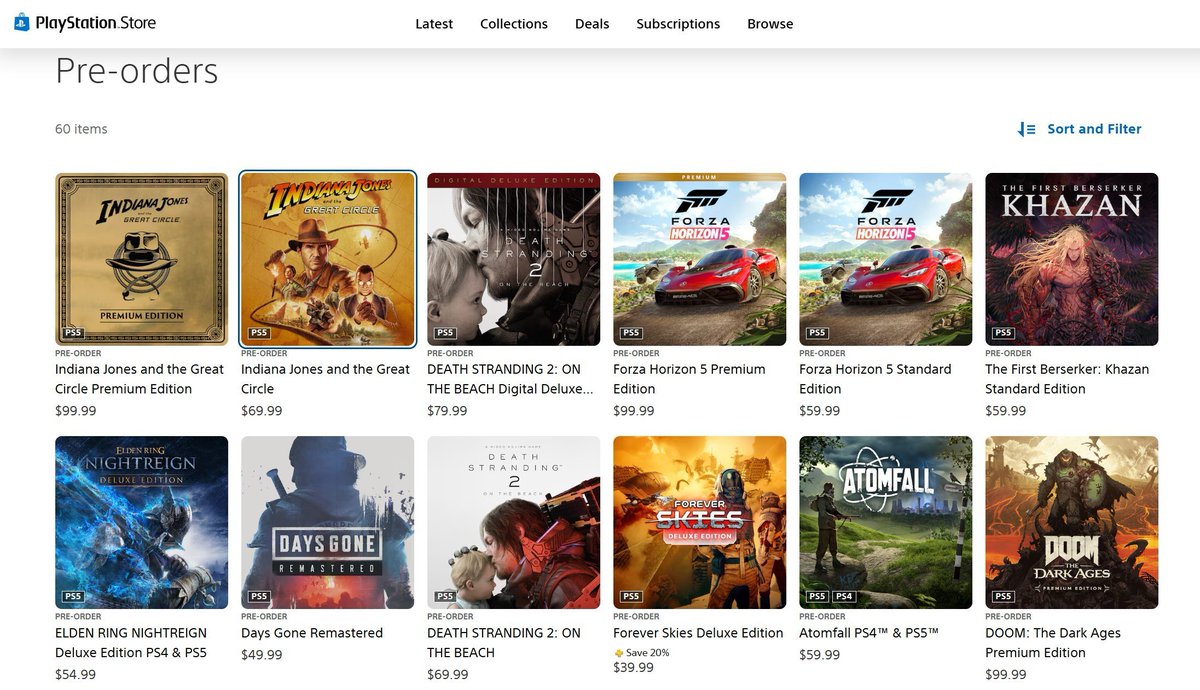Click title 'Days Gone Remastered'

coord(312,633)
